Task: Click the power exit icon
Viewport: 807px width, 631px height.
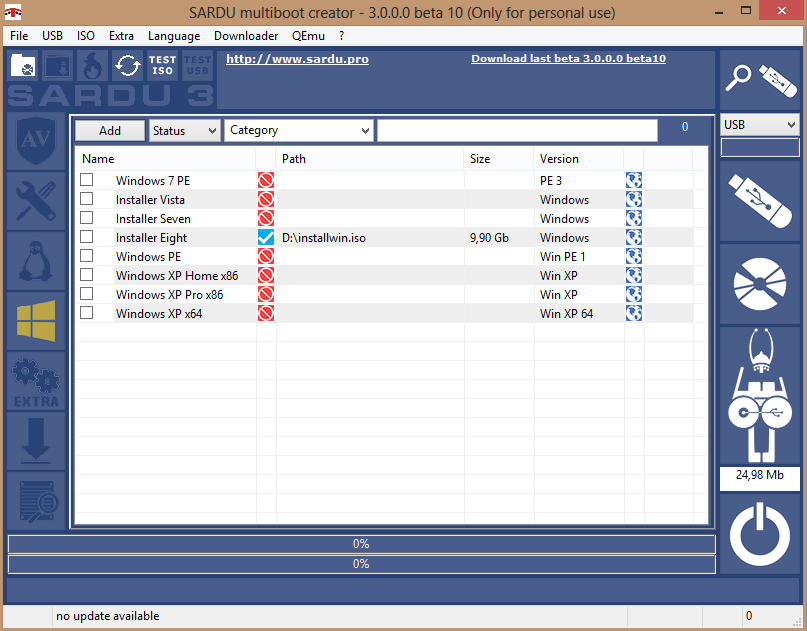Action: [760, 534]
